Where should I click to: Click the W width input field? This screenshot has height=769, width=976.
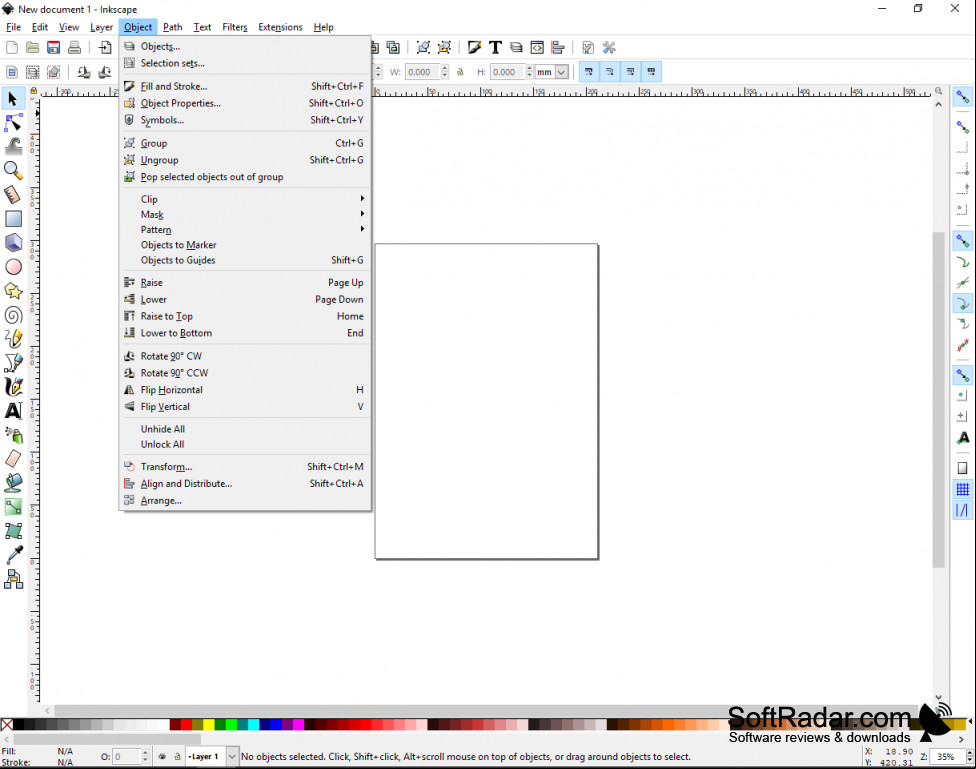pyautogui.click(x=423, y=72)
